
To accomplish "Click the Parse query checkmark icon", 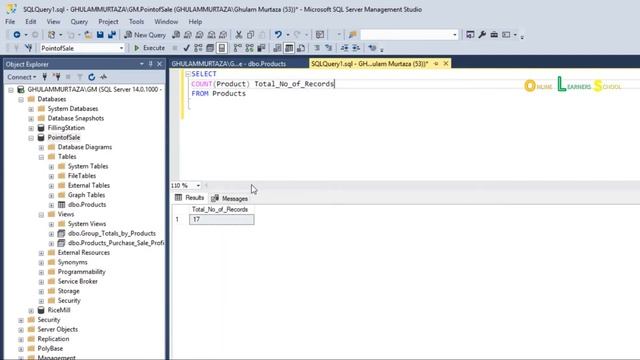I will (187, 48).
